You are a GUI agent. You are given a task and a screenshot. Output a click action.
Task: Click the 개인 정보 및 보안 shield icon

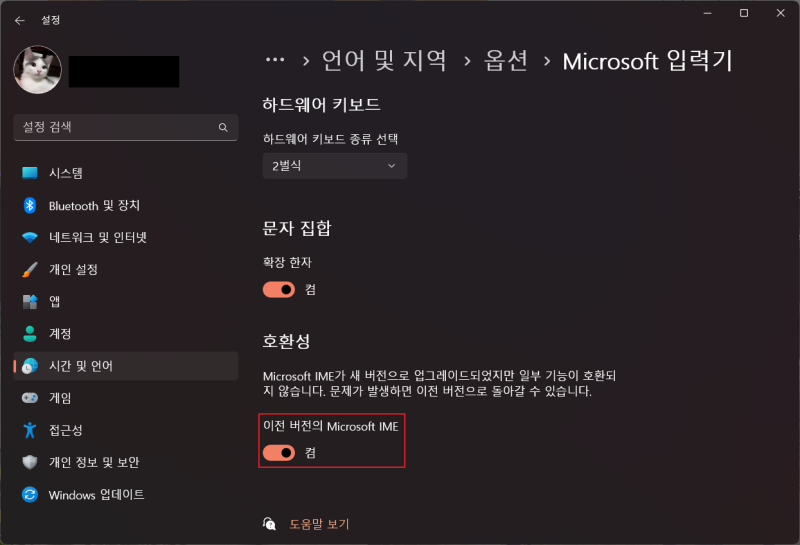(x=30, y=462)
